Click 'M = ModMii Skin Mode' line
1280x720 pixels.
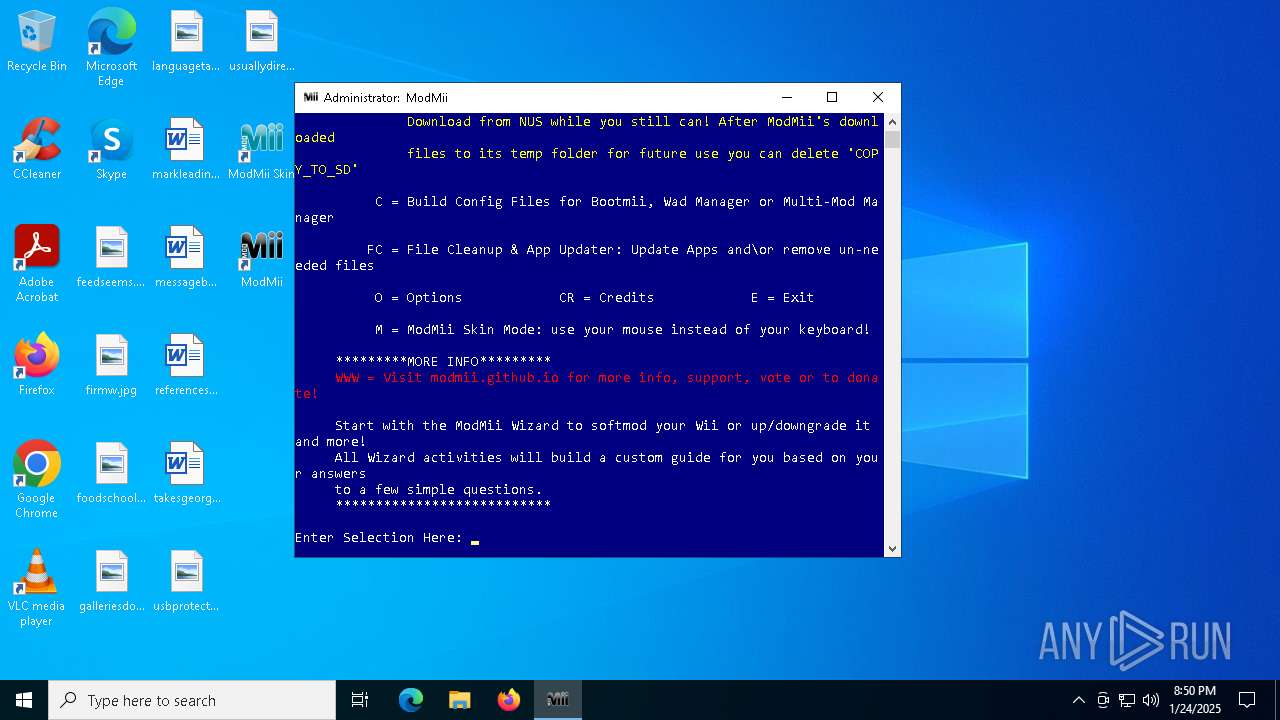(x=622, y=330)
